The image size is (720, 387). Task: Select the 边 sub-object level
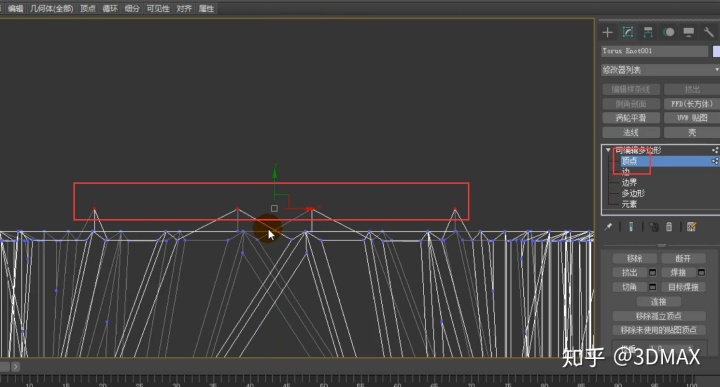625,172
